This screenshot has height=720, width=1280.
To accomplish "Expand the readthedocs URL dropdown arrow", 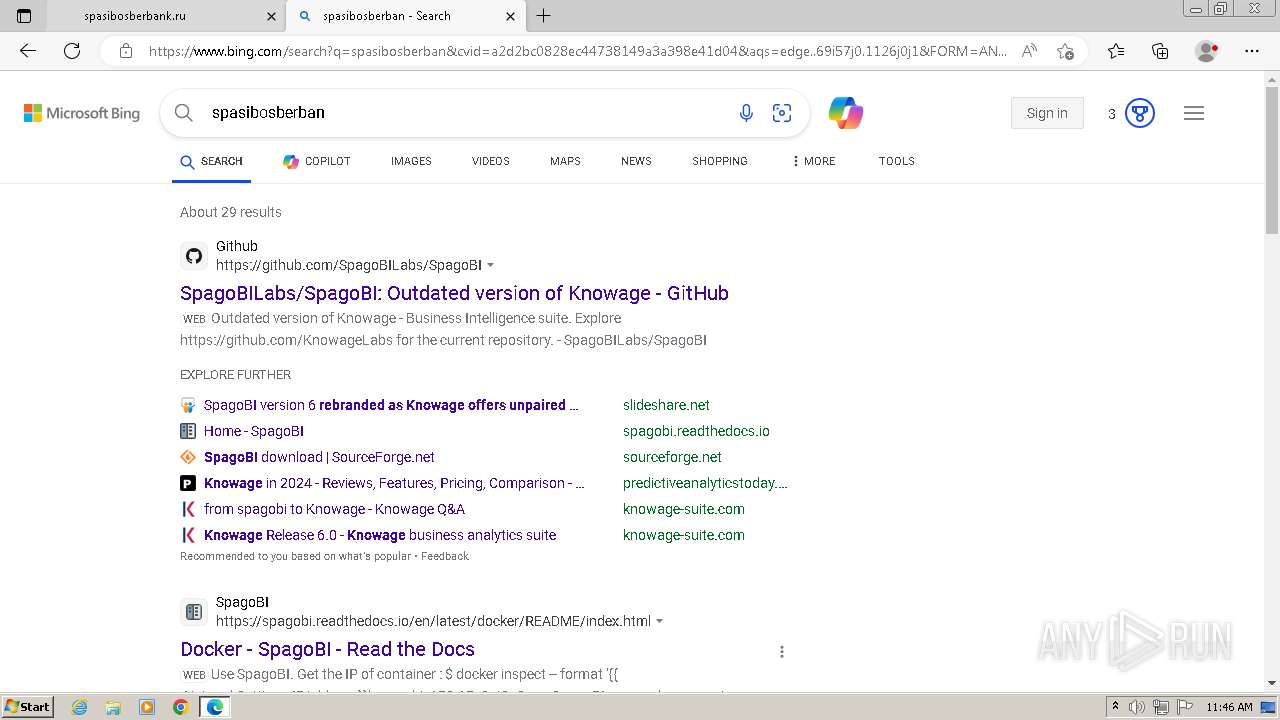I will tap(659, 621).
